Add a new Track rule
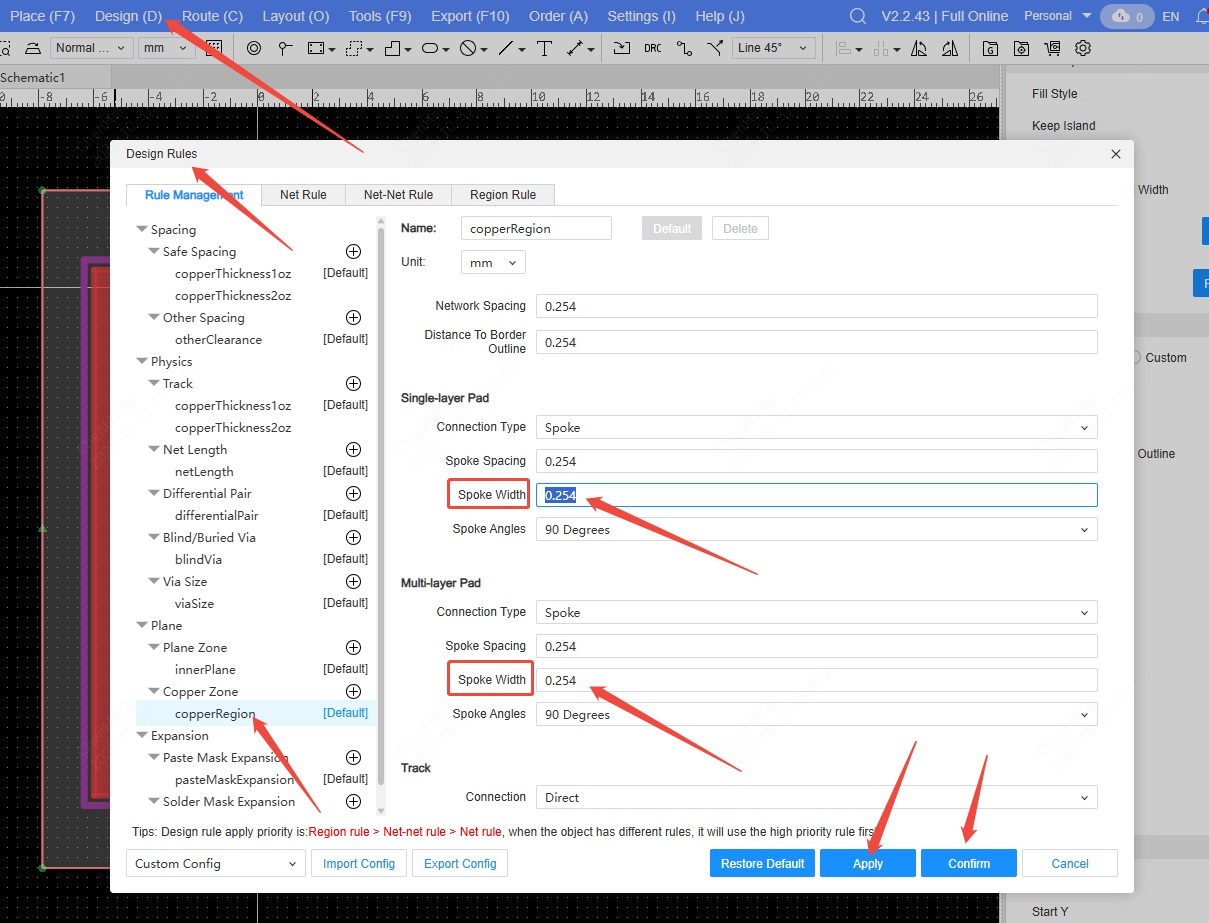This screenshot has width=1209, height=923. 353,384
